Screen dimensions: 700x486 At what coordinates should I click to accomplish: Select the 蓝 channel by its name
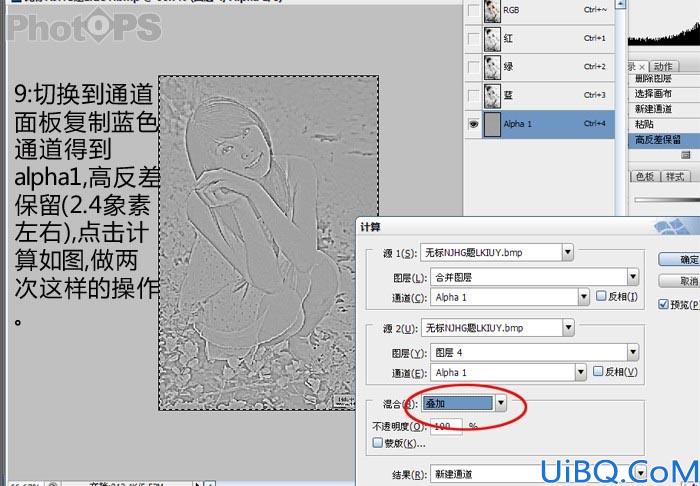click(508, 95)
